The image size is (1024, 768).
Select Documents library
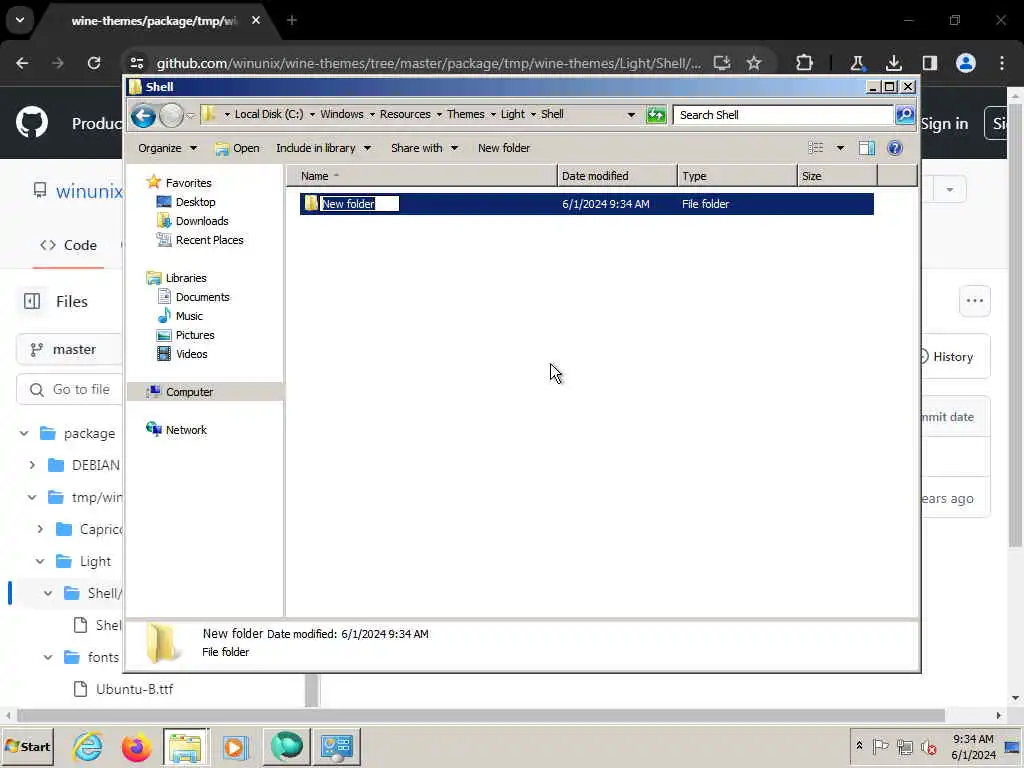click(x=202, y=296)
